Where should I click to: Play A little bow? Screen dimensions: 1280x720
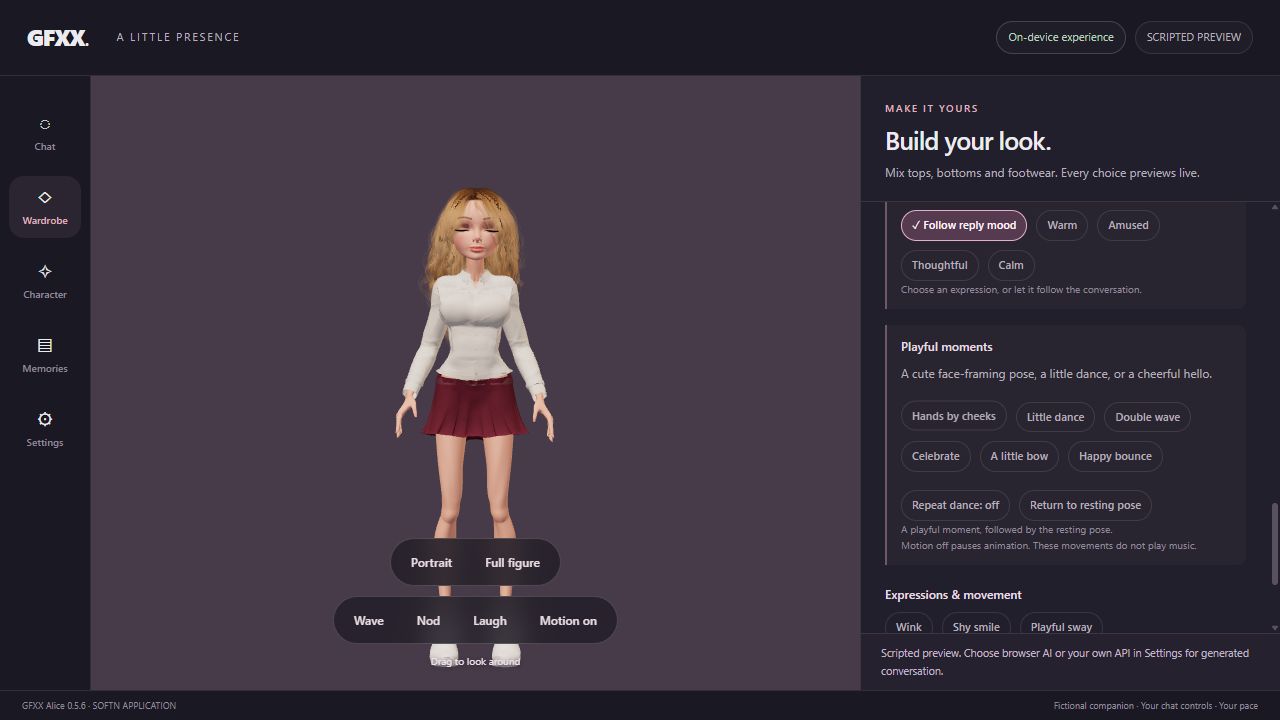pyautogui.click(x=1019, y=456)
